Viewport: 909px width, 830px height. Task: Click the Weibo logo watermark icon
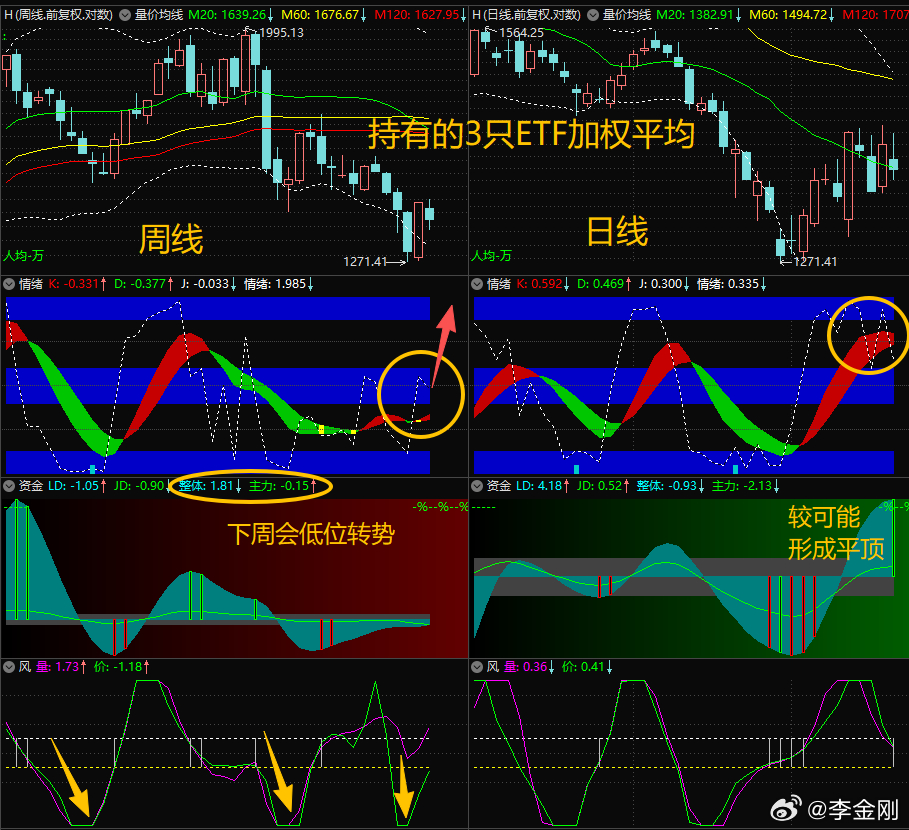click(x=786, y=808)
